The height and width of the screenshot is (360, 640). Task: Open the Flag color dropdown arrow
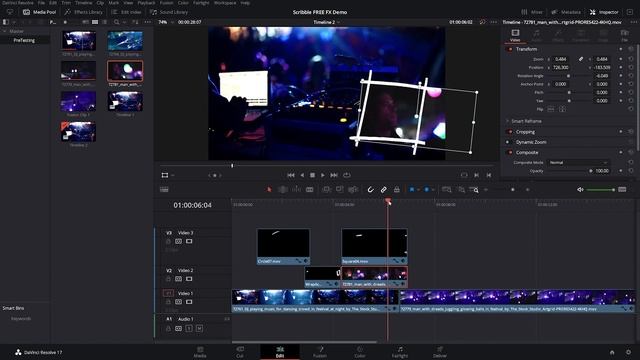click(x=418, y=189)
